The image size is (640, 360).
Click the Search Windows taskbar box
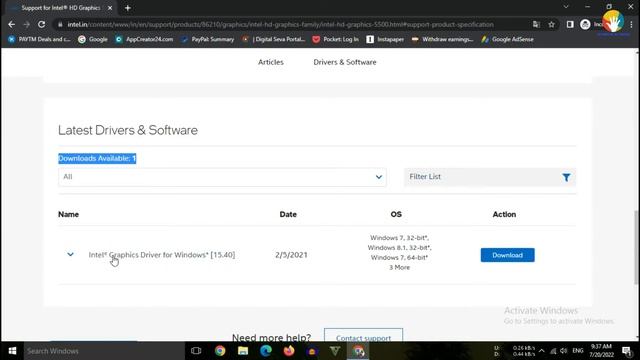click(x=104, y=351)
